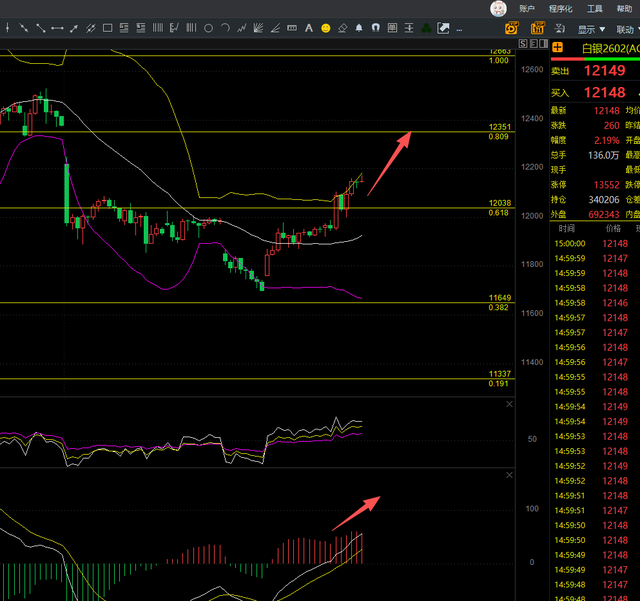Click the align center layout icon
640x601 pixels.
click(409, 28)
